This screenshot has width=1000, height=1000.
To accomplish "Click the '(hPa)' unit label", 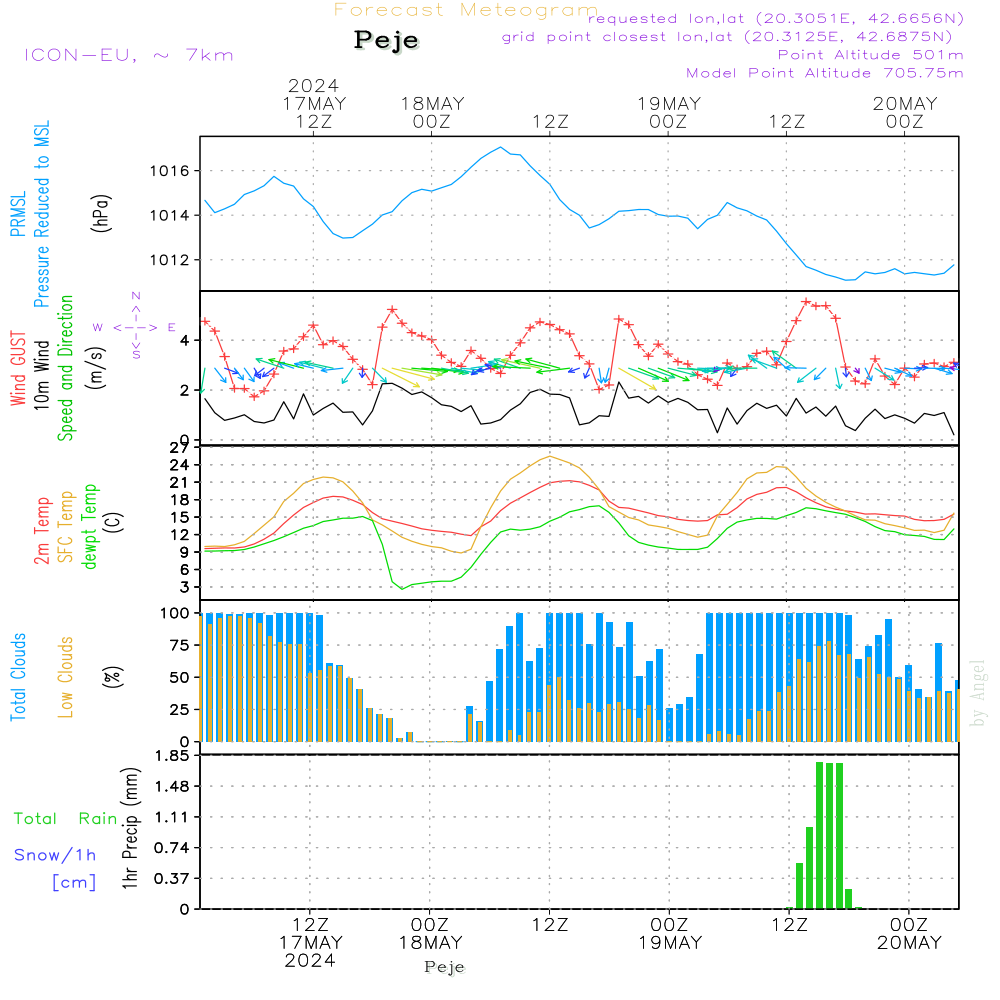I will (101, 213).
